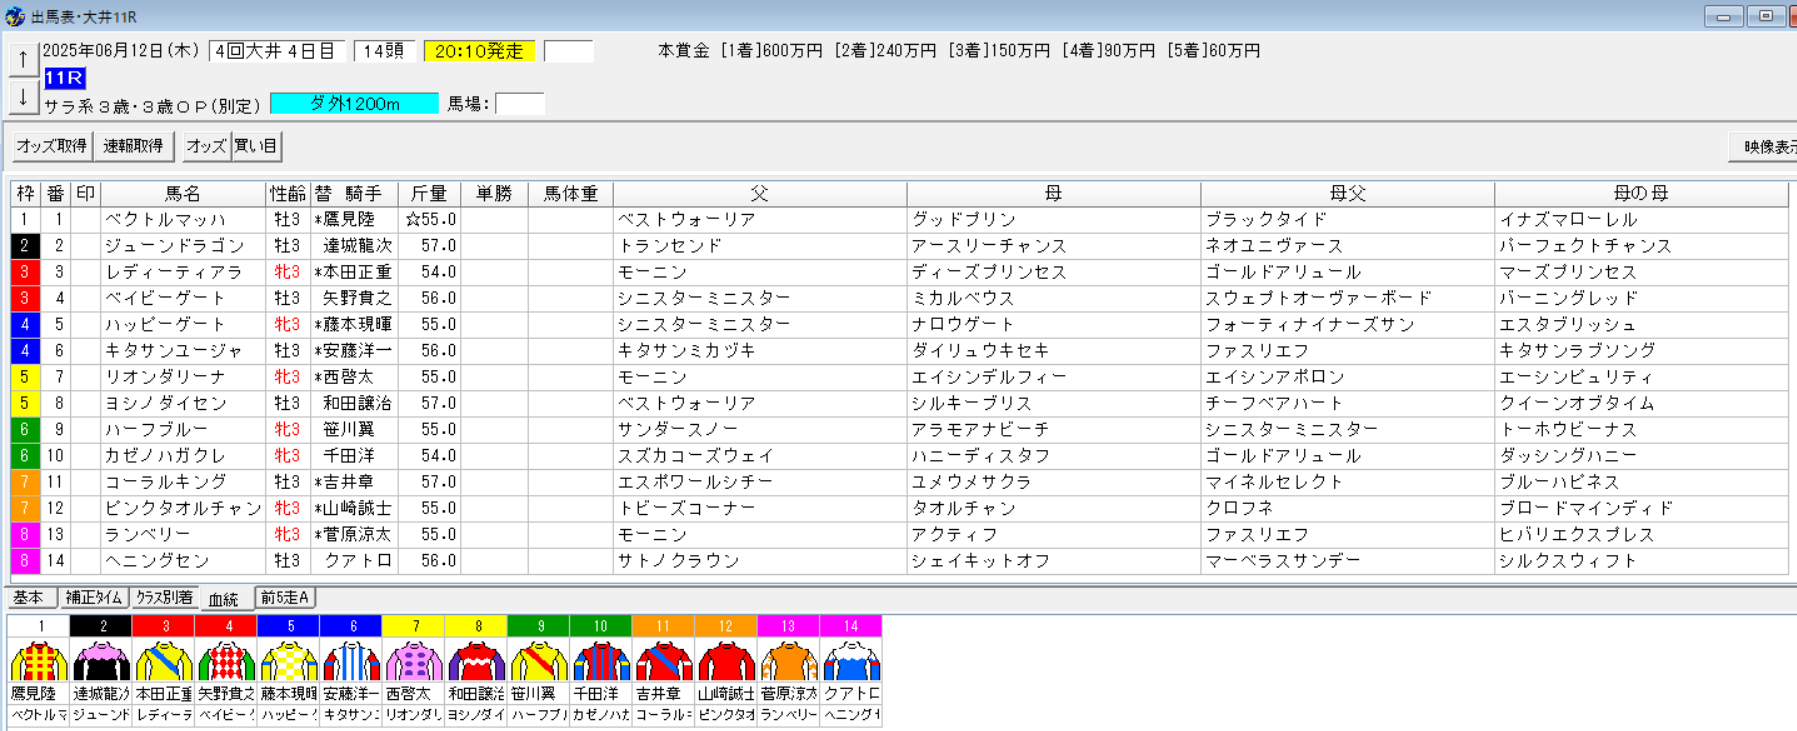Click the cyan ダ外1200m course field
The image size is (1797, 731).
(x=354, y=103)
